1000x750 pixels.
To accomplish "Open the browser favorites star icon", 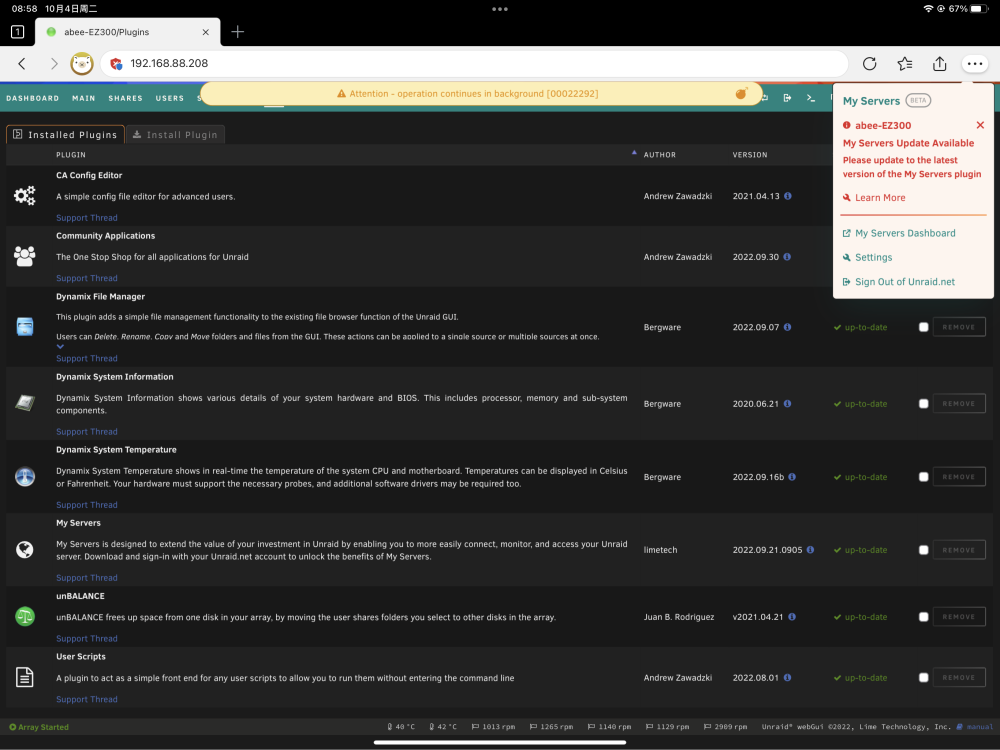I will [x=904, y=63].
